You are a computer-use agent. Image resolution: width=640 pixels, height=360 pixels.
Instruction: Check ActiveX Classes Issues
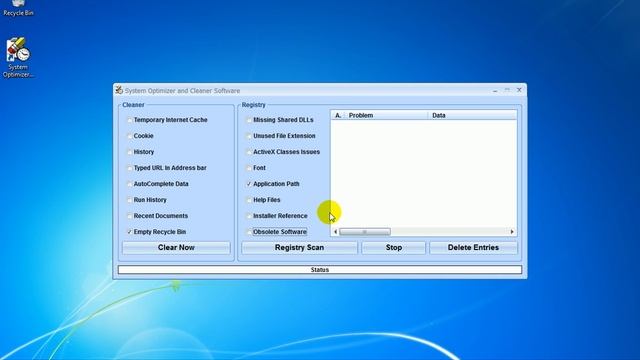(x=249, y=152)
